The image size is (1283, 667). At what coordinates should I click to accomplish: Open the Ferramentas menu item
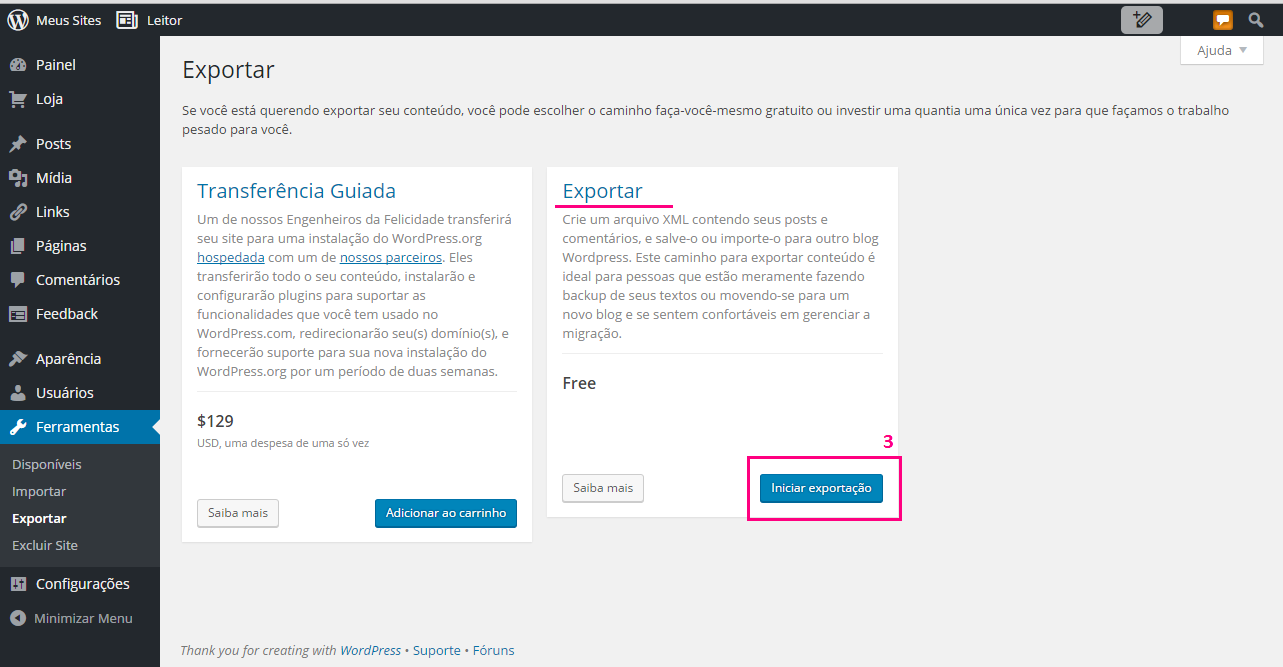point(80,427)
